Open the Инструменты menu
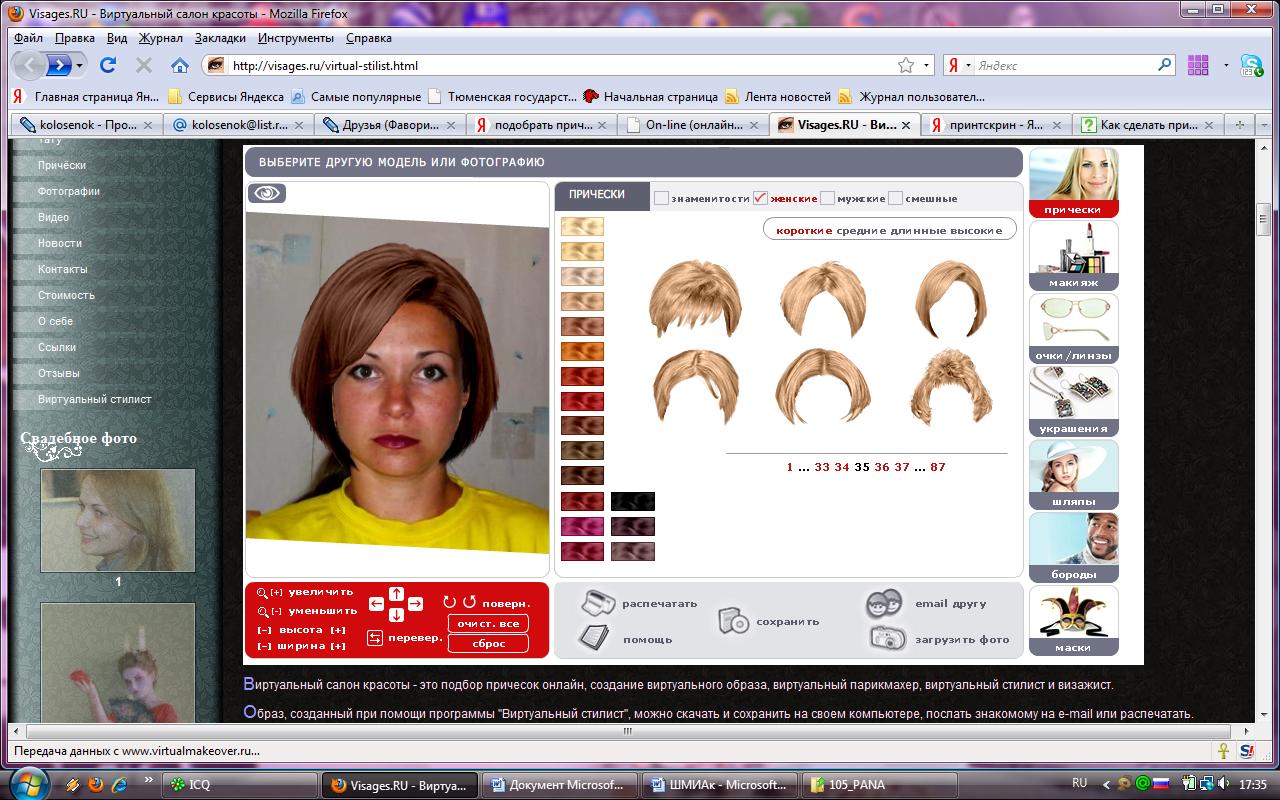 296,38
